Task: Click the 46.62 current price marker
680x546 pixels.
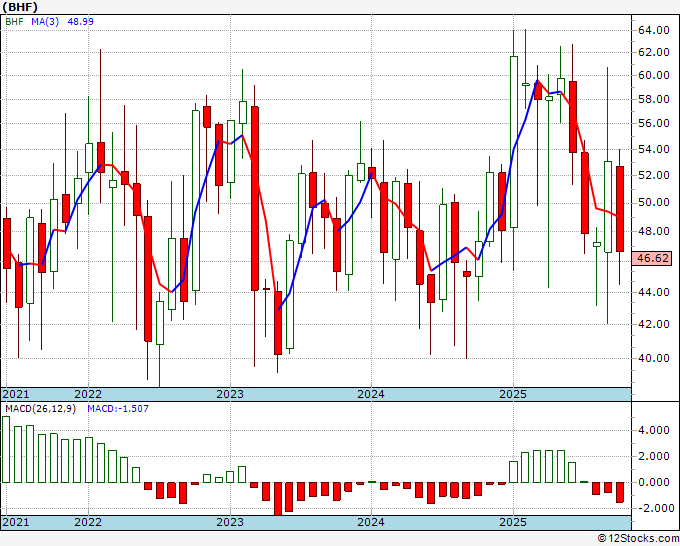Action: 654,258
